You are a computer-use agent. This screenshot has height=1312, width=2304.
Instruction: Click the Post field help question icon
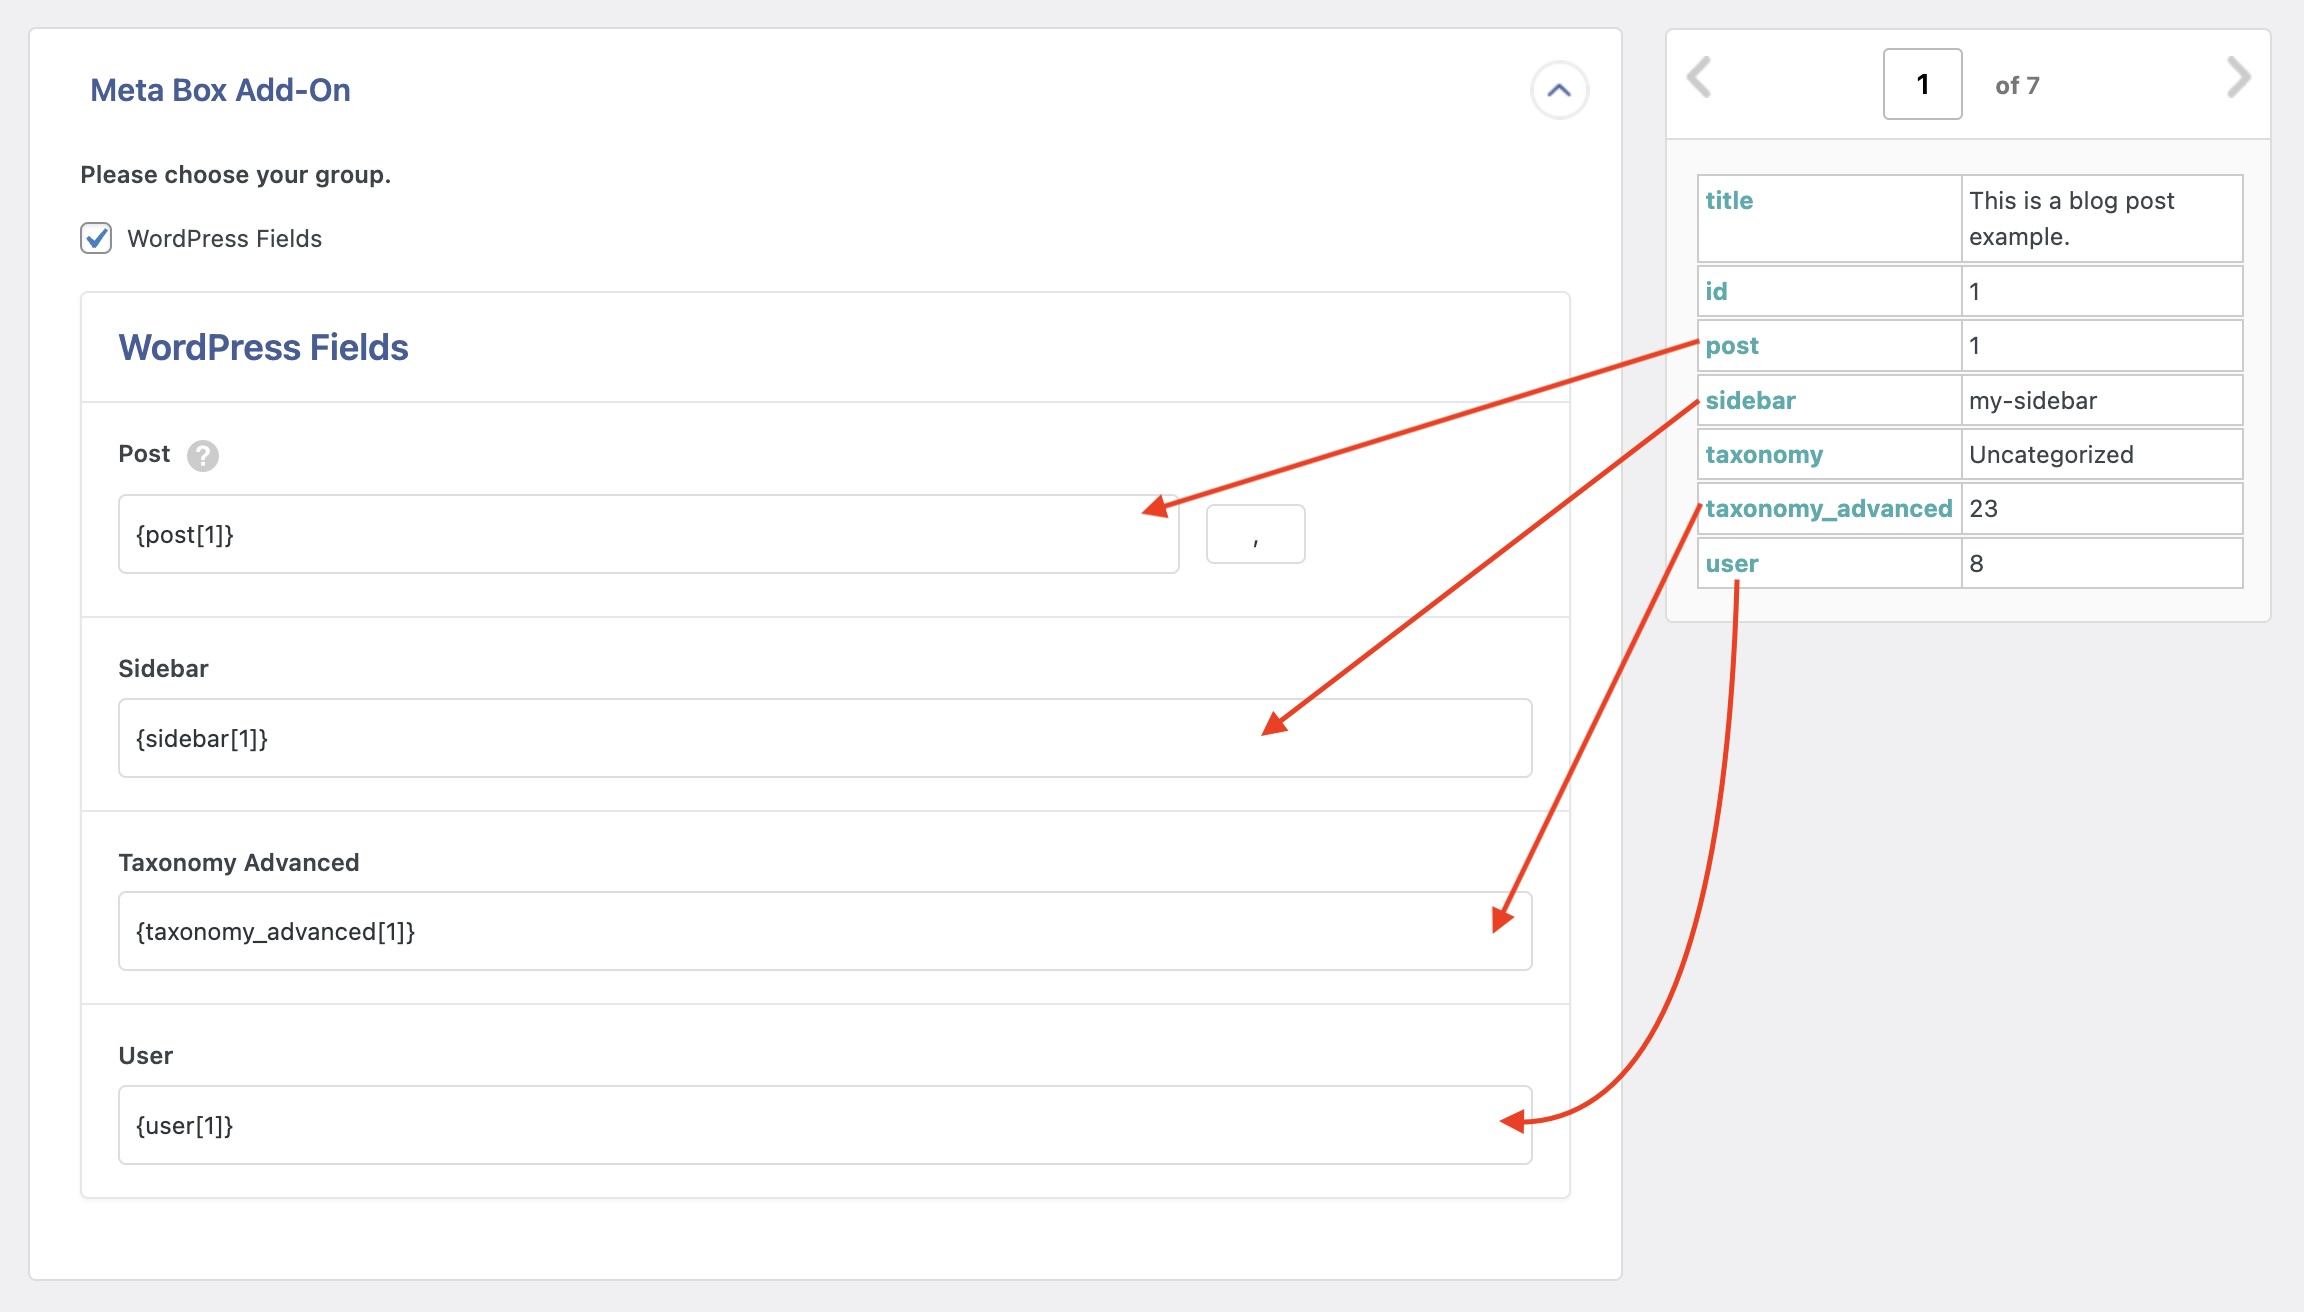coord(203,455)
